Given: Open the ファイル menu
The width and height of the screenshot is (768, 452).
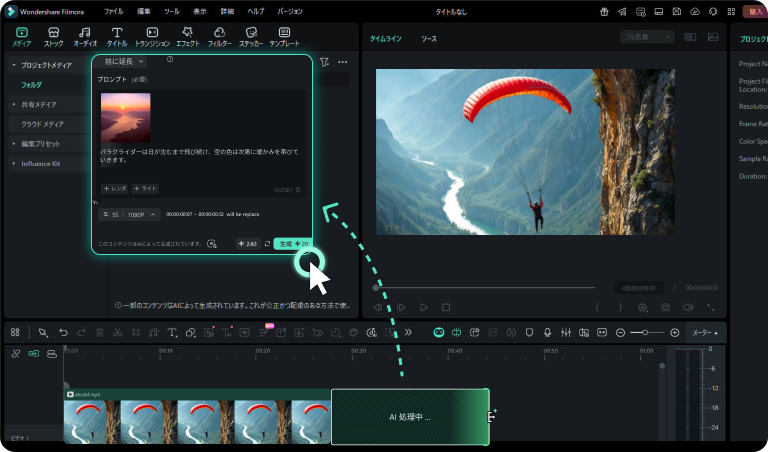Looking at the screenshot, I should point(114,11).
